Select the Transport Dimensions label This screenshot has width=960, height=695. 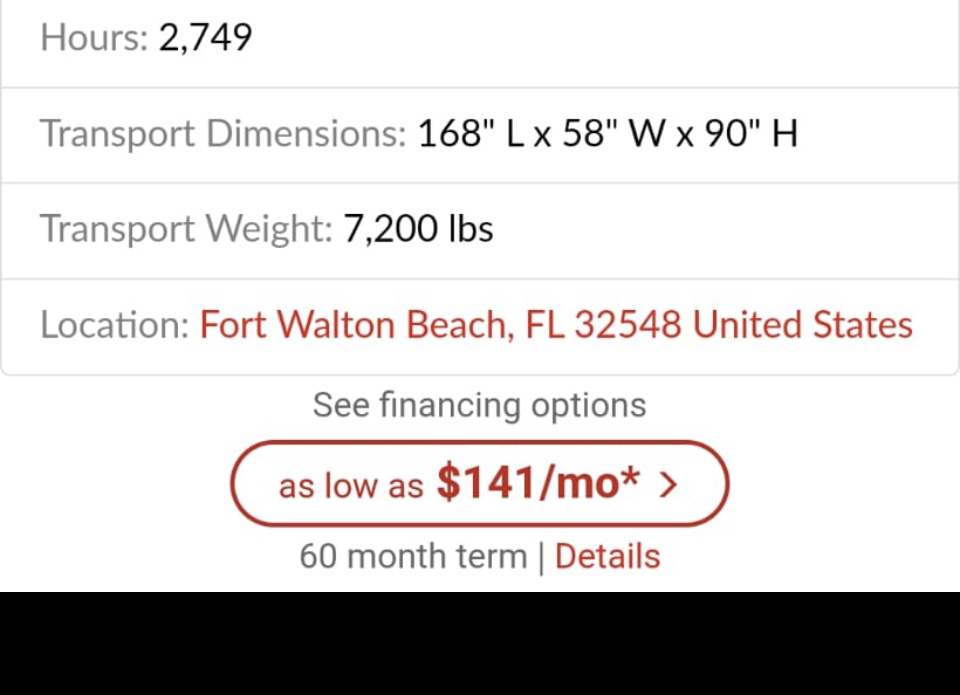(222, 134)
